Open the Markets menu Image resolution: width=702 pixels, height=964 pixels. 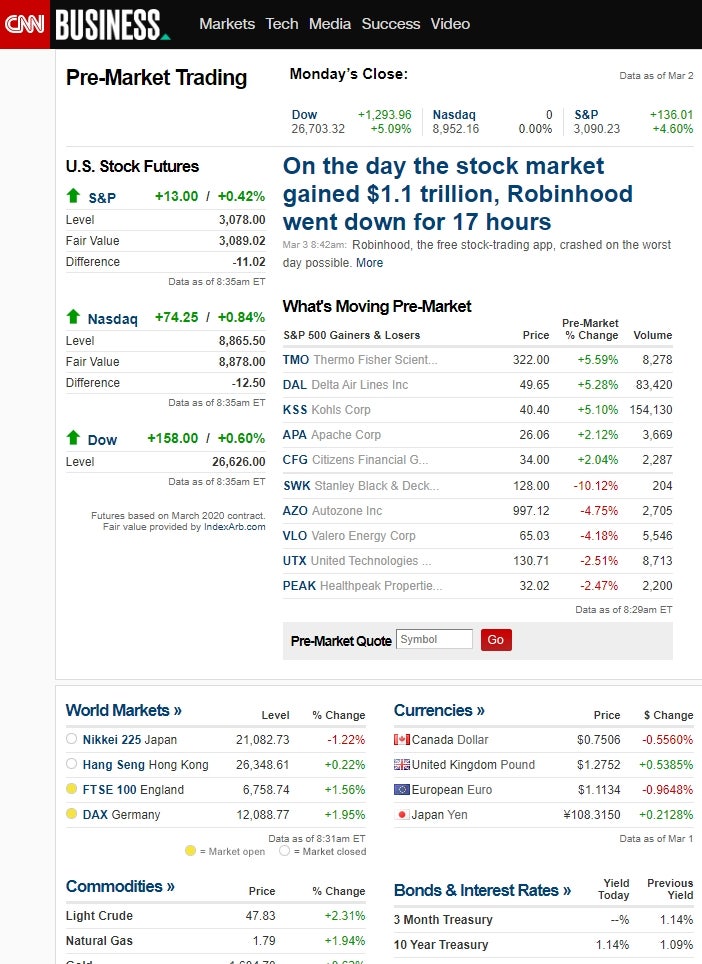pos(227,24)
